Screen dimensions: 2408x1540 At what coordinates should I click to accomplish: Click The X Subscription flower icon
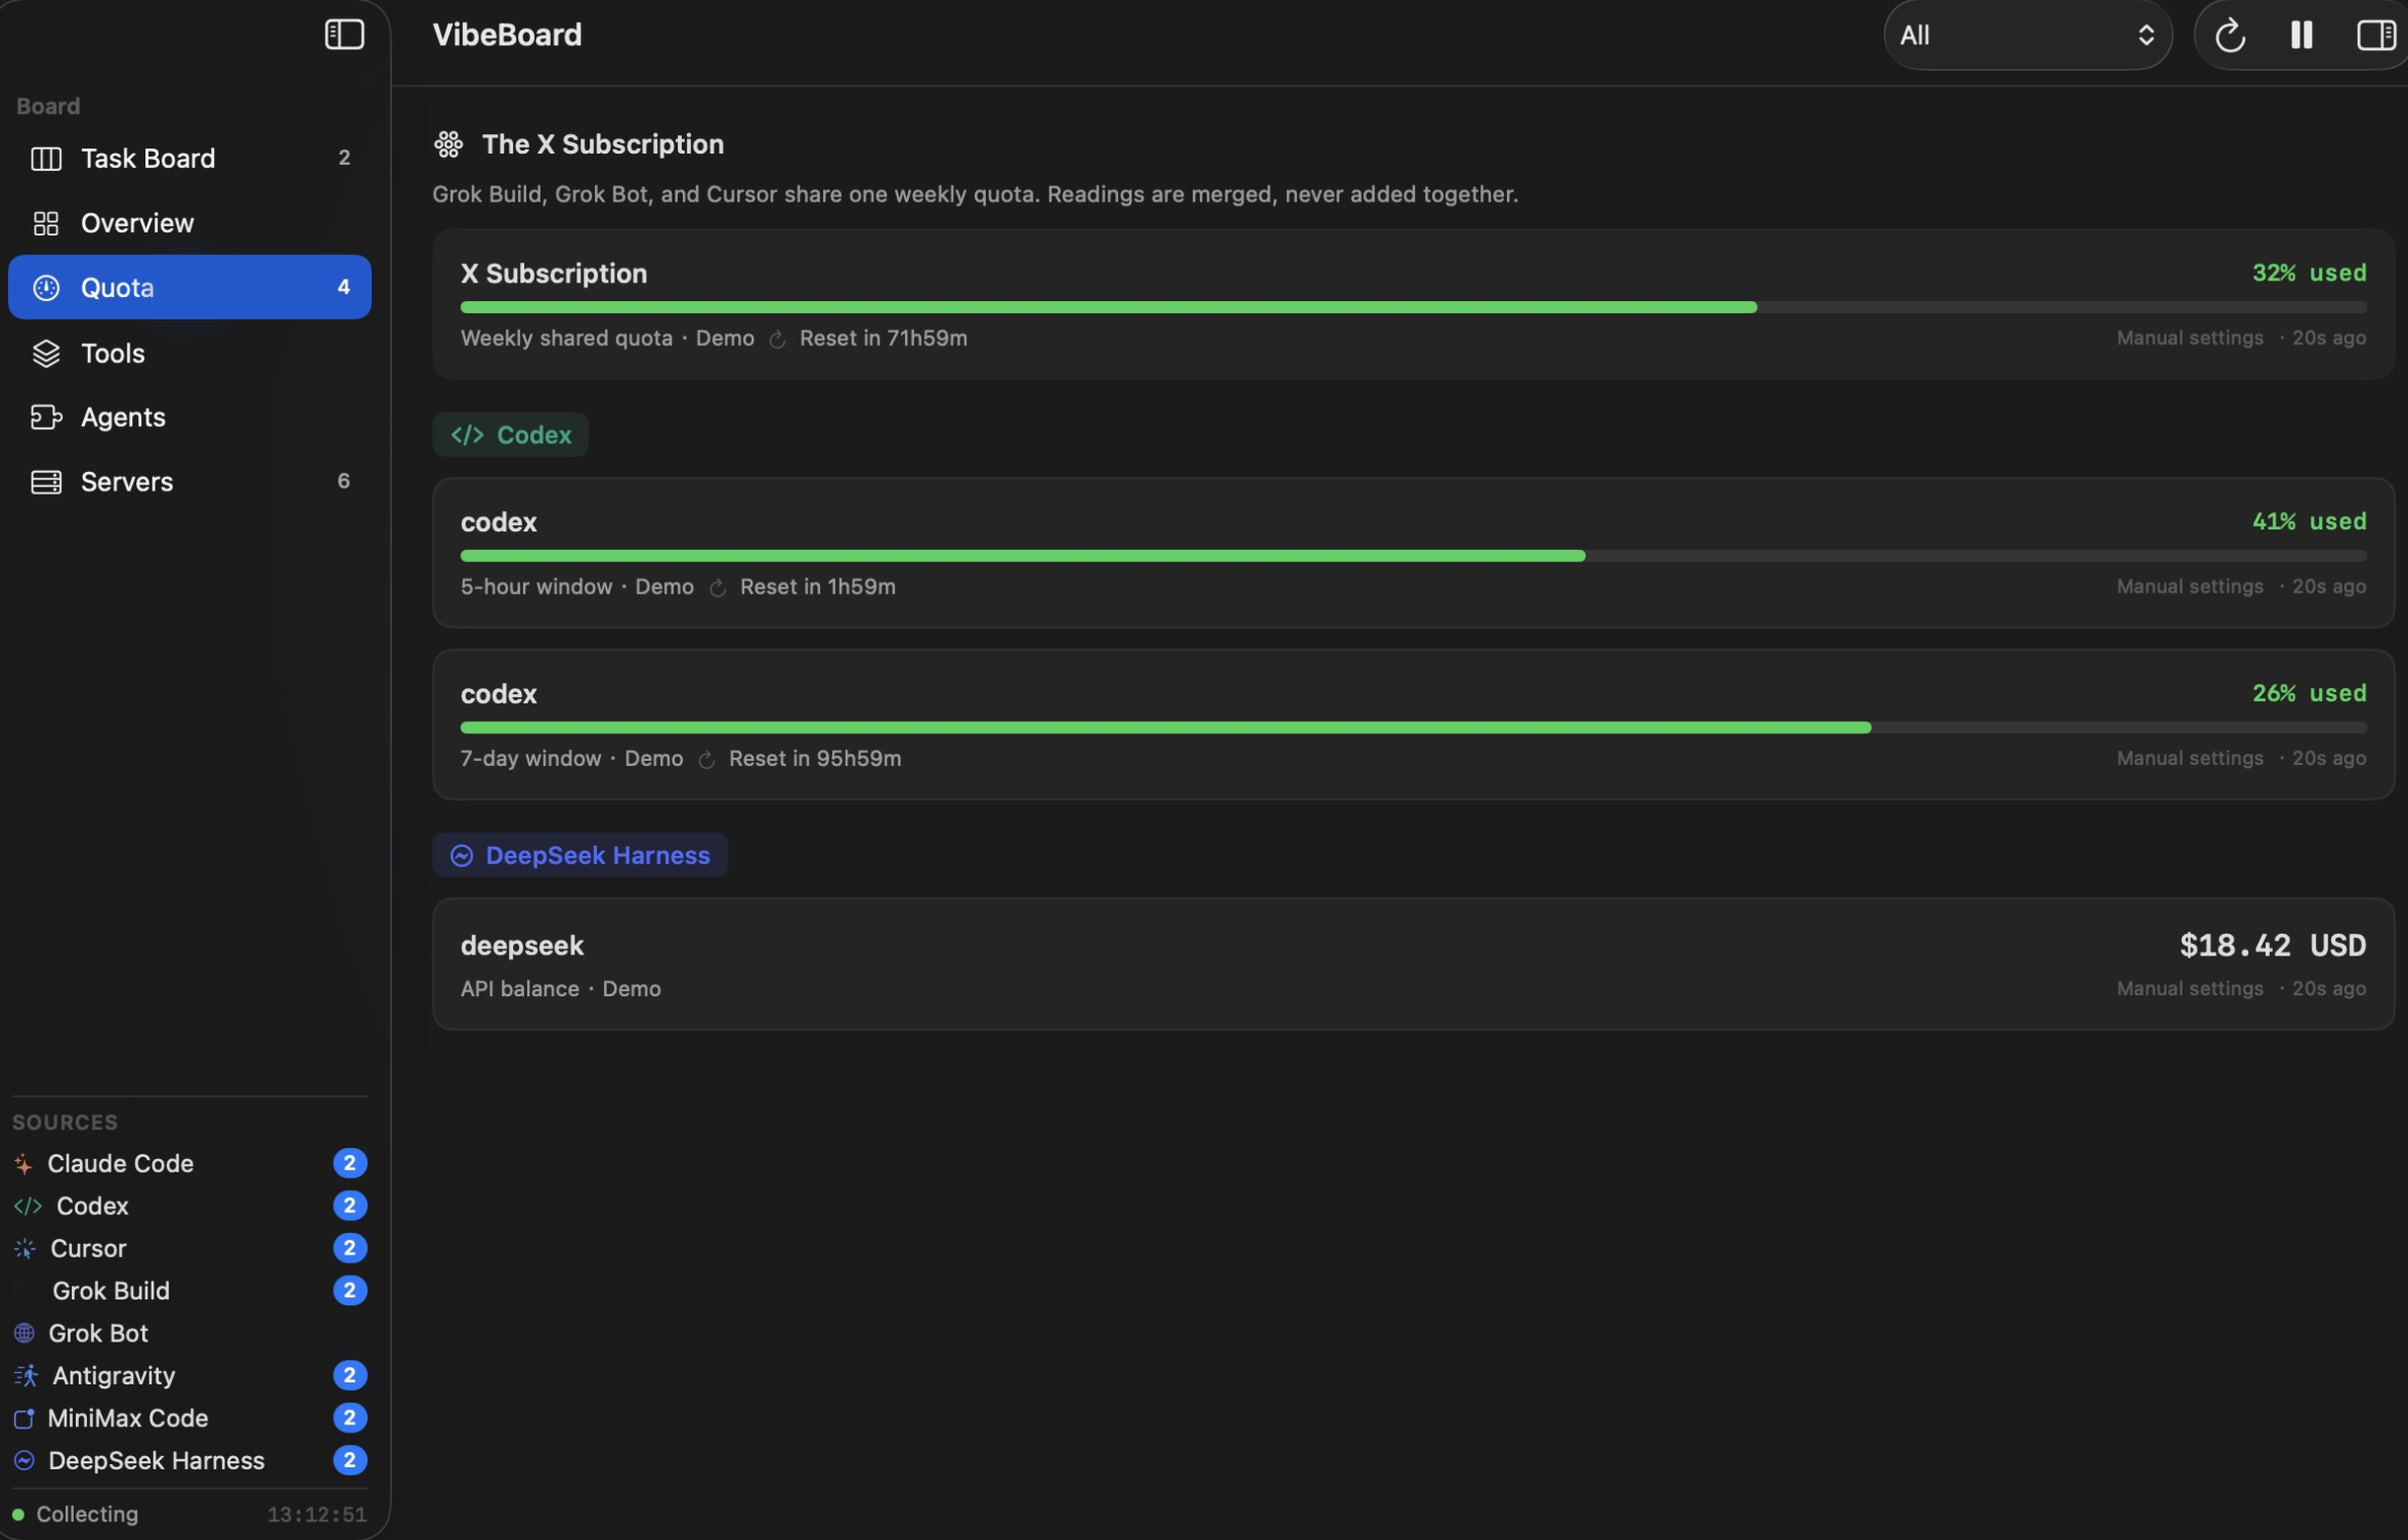click(x=448, y=144)
